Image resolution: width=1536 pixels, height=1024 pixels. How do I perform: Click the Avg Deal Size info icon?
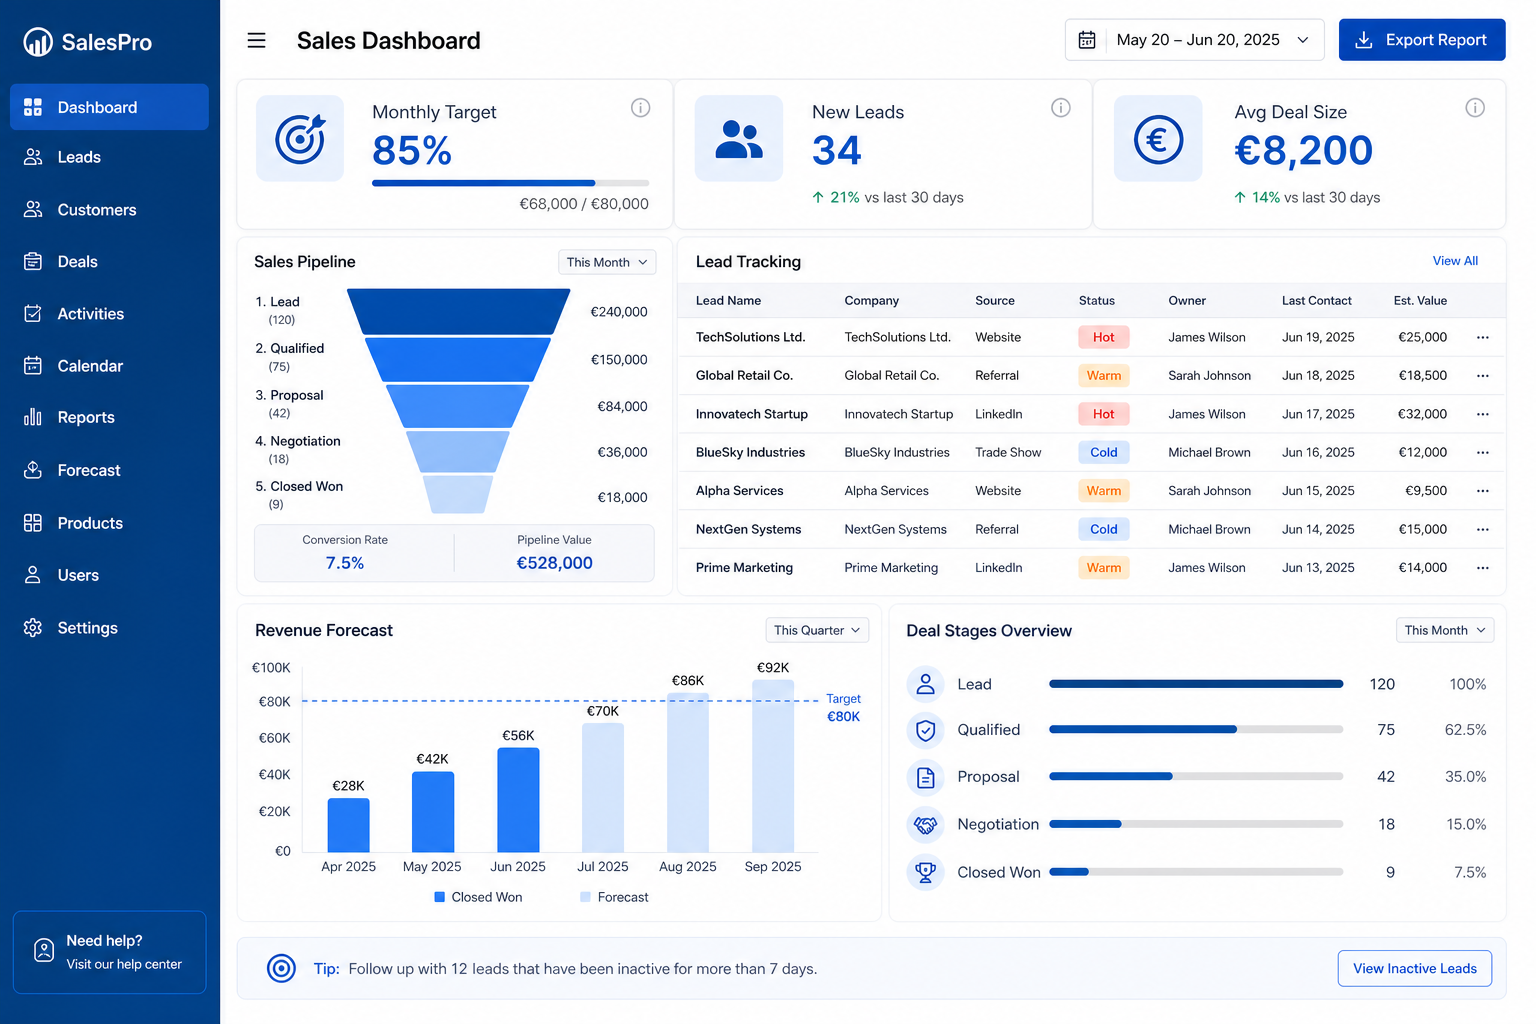pos(1475,108)
